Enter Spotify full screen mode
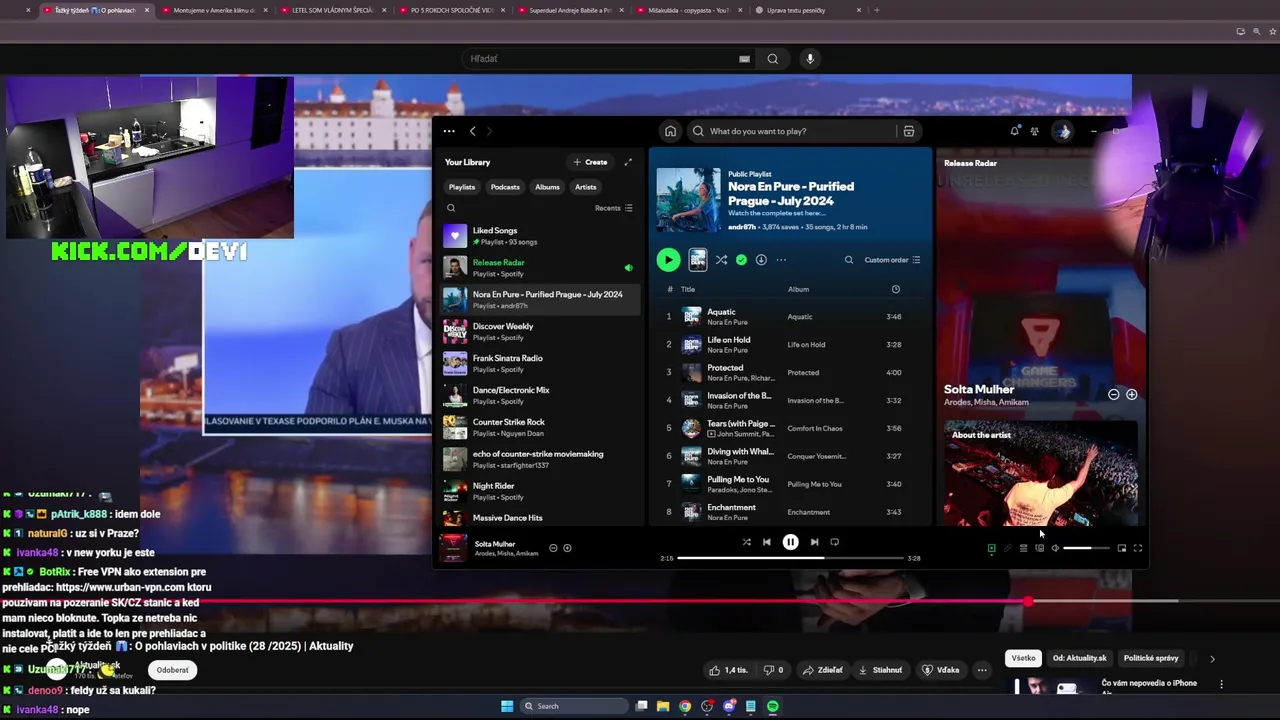The width and height of the screenshot is (1280, 720). click(x=1138, y=548)
